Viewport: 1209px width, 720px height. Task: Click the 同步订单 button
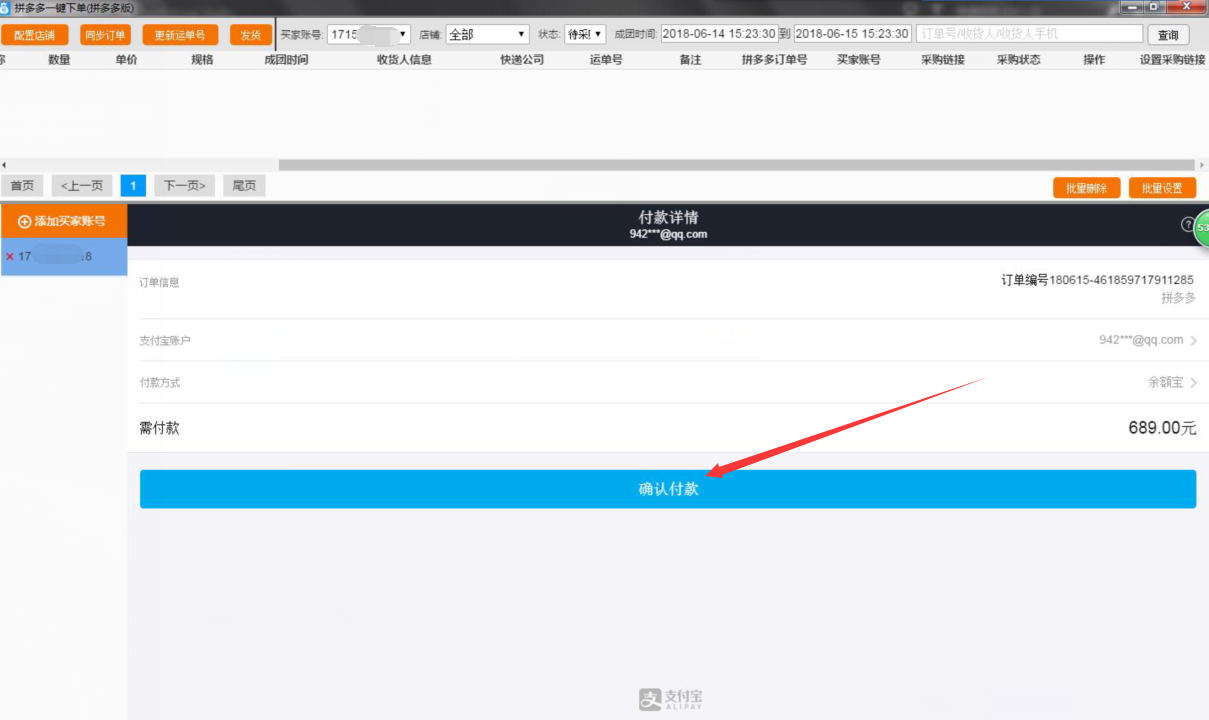105,35
